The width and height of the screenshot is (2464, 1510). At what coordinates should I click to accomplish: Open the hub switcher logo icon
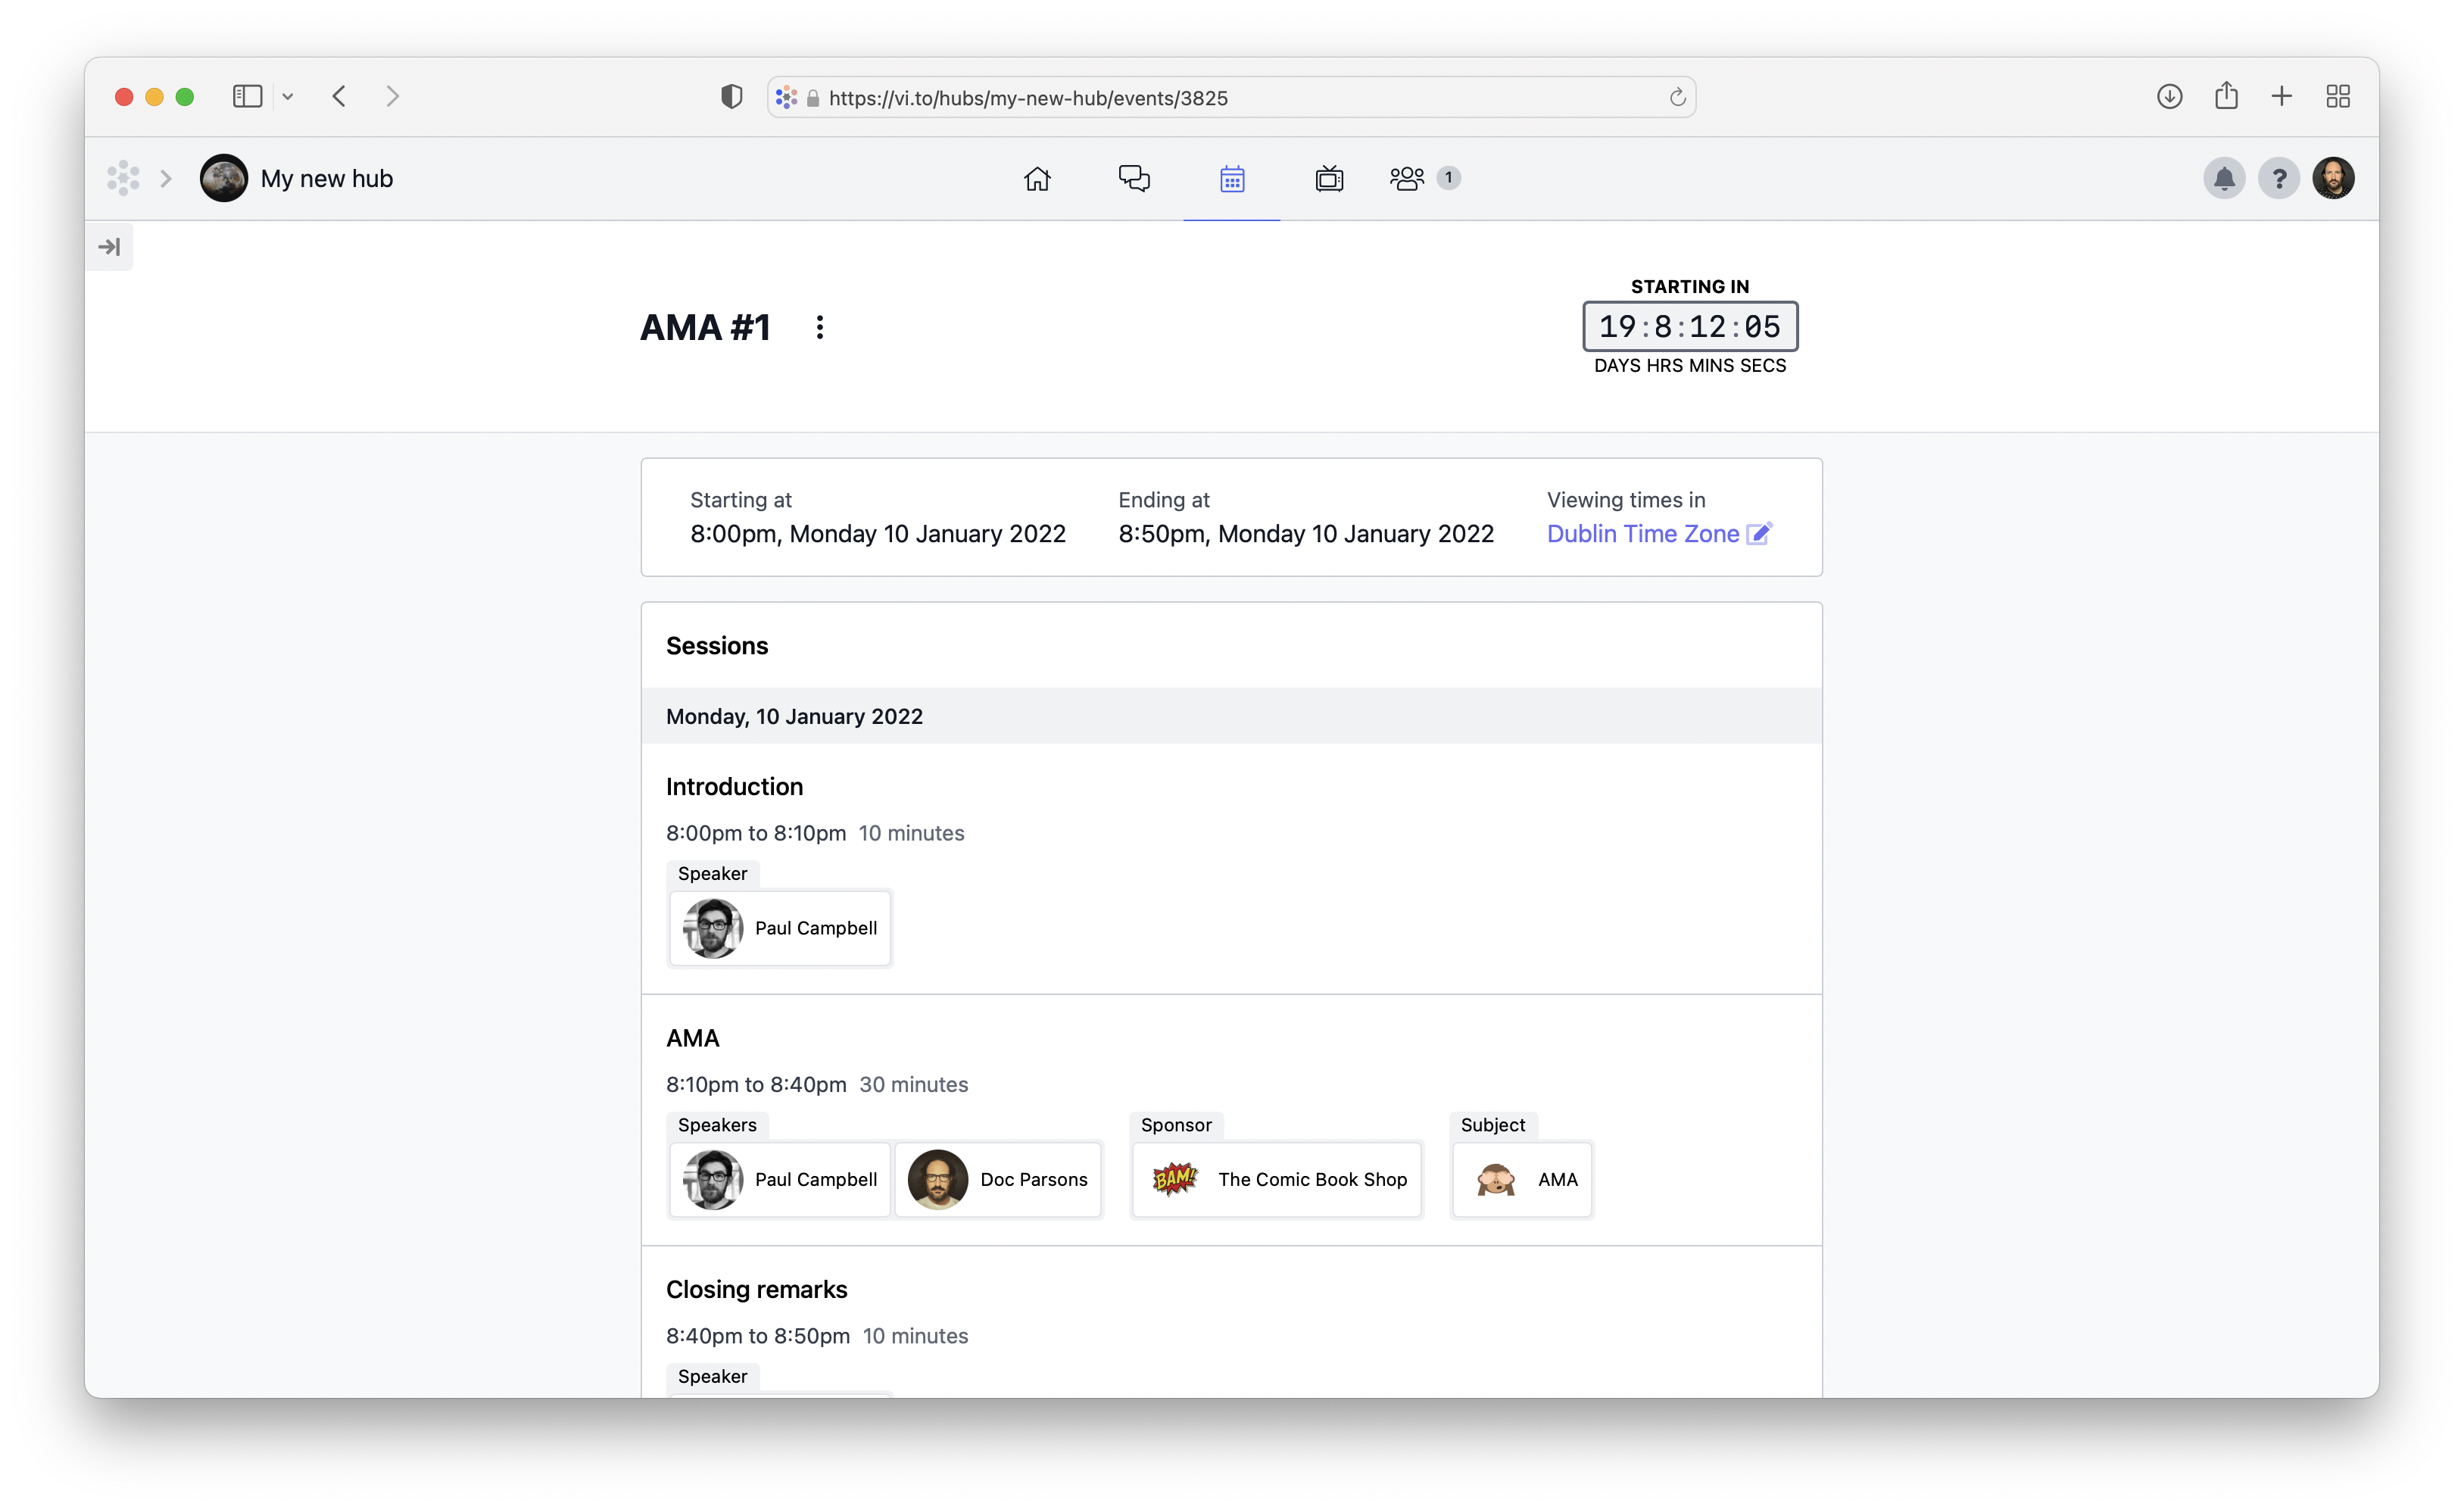pos(123,177)
